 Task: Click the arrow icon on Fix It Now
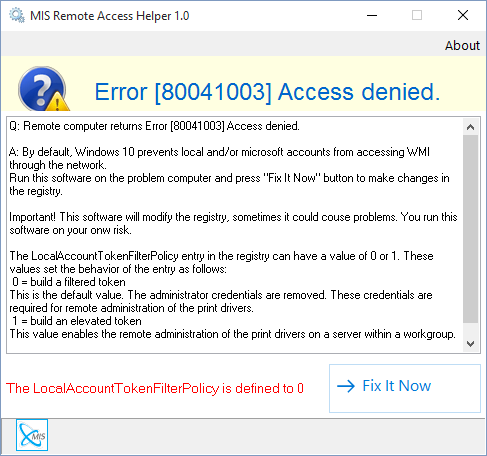pyautogui.click(x=346, y=386)
